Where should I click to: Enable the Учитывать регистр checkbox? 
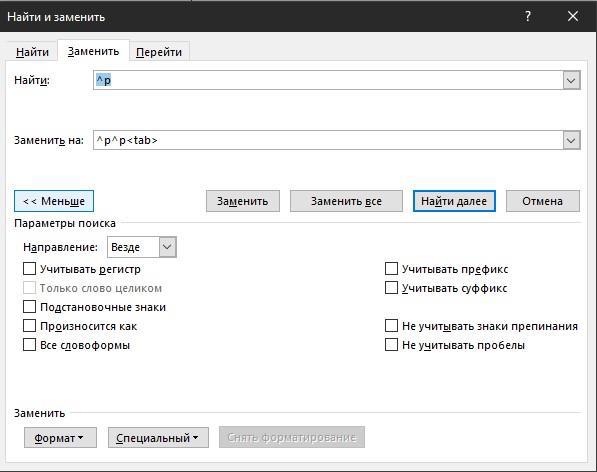click(29, 269)
